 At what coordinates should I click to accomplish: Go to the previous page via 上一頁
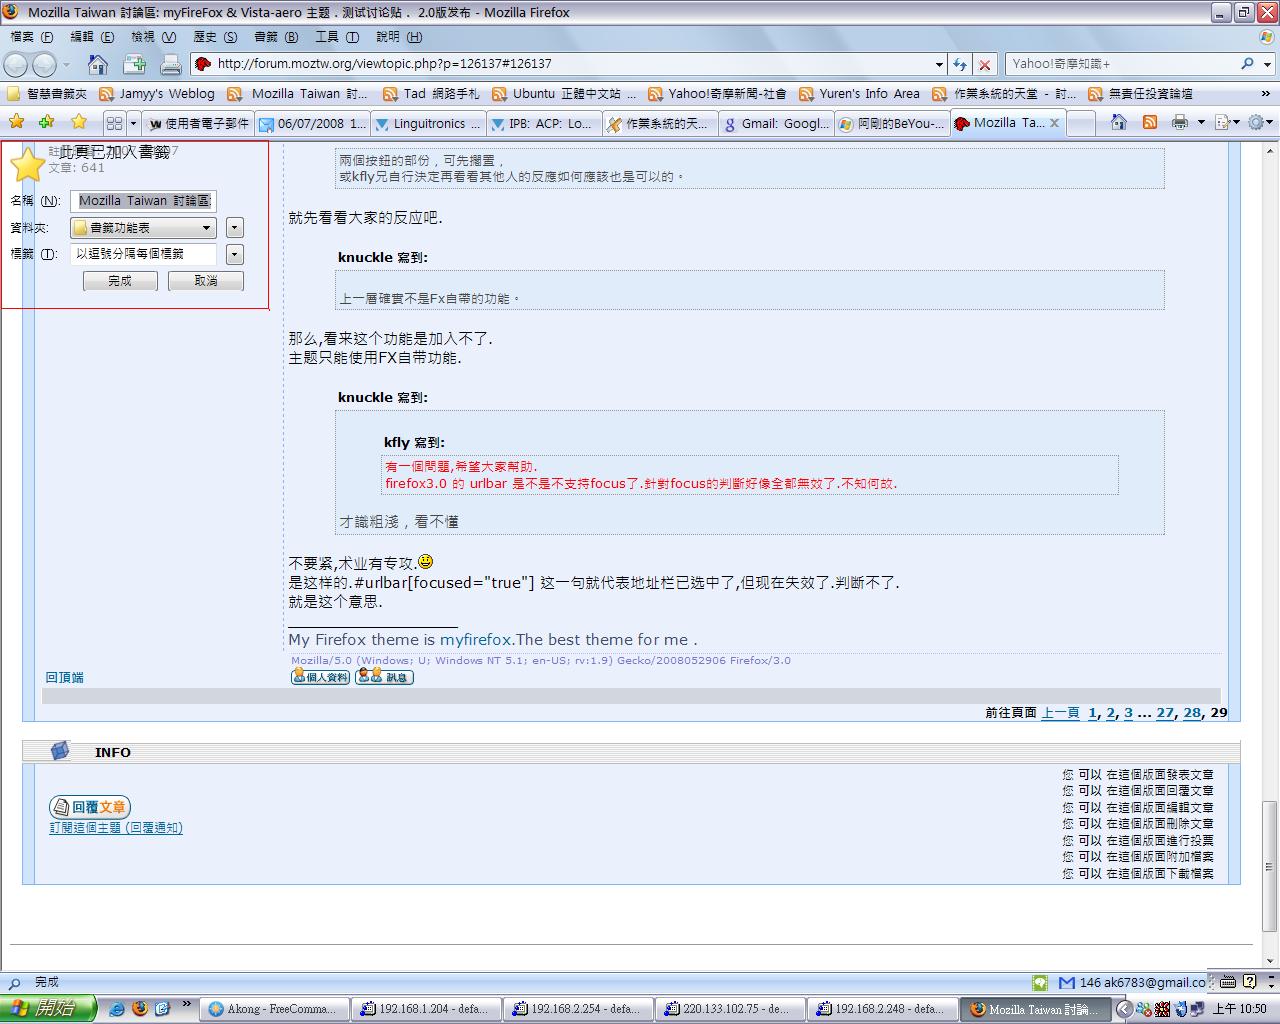(1060, 713)
